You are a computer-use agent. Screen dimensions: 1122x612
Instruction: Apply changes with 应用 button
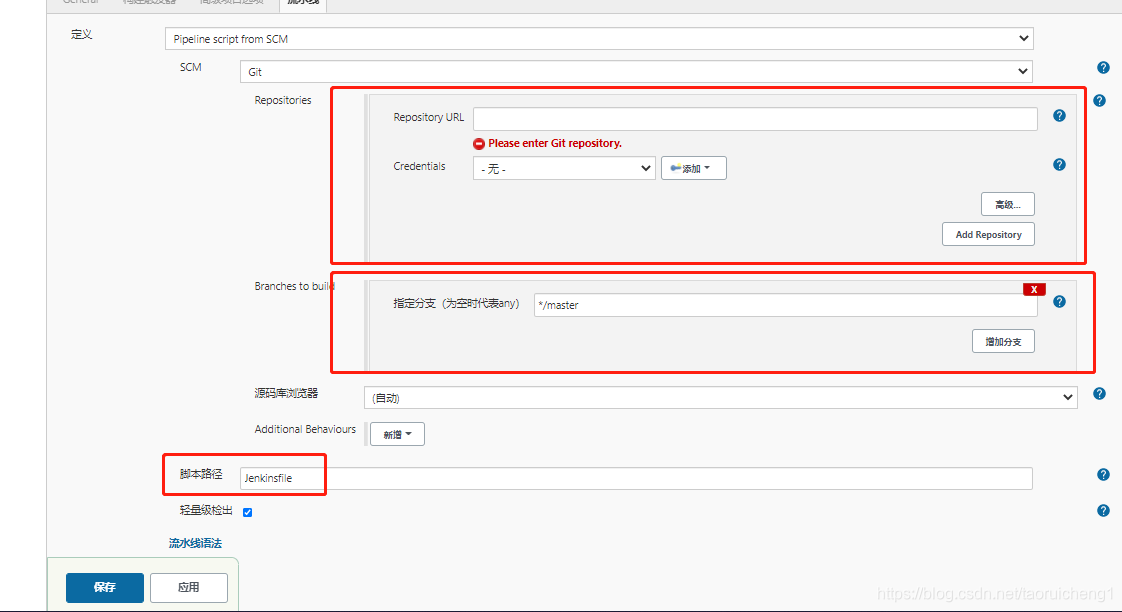click(189, 588)
